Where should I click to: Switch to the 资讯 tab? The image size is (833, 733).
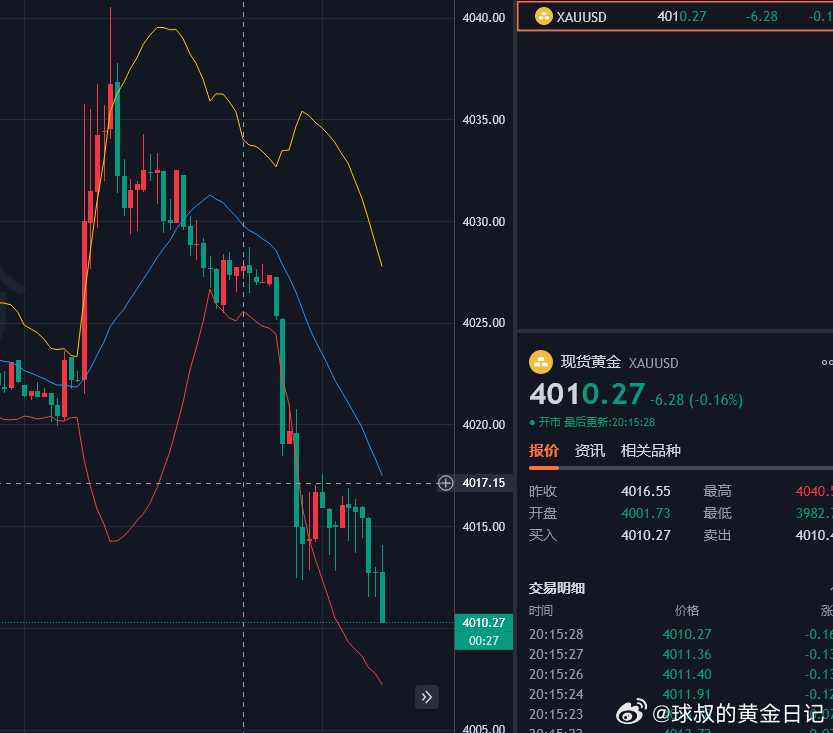590,450
